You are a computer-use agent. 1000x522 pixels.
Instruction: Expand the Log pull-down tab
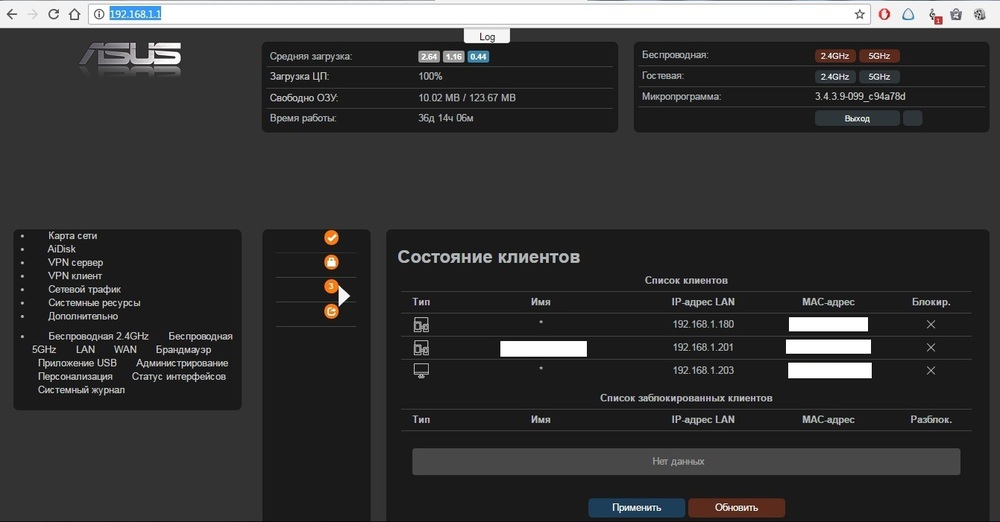(487, 36)
